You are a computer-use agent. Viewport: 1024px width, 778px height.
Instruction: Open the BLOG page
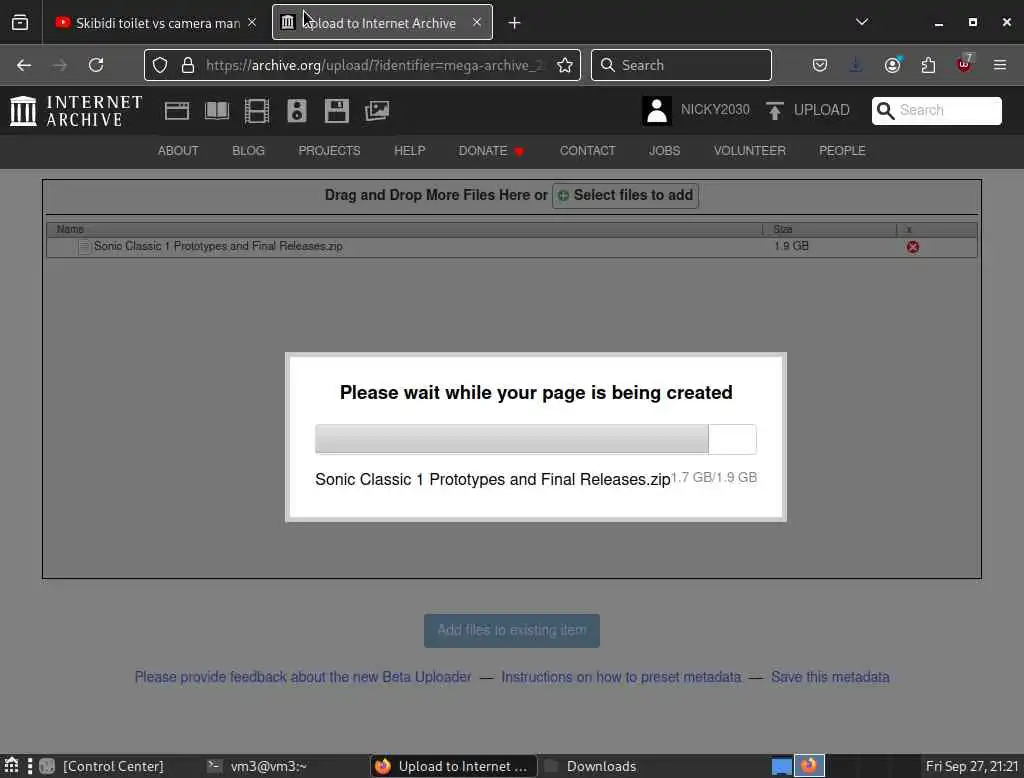pyautogui.click(x=248, y=151)
